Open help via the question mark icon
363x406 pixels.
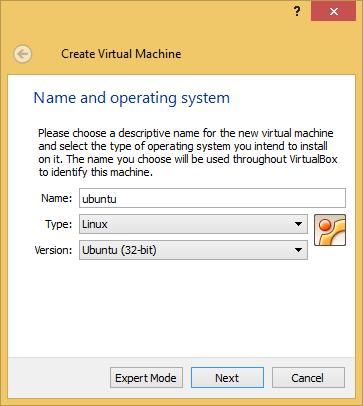pyautogui.click(x=297, y=12)
